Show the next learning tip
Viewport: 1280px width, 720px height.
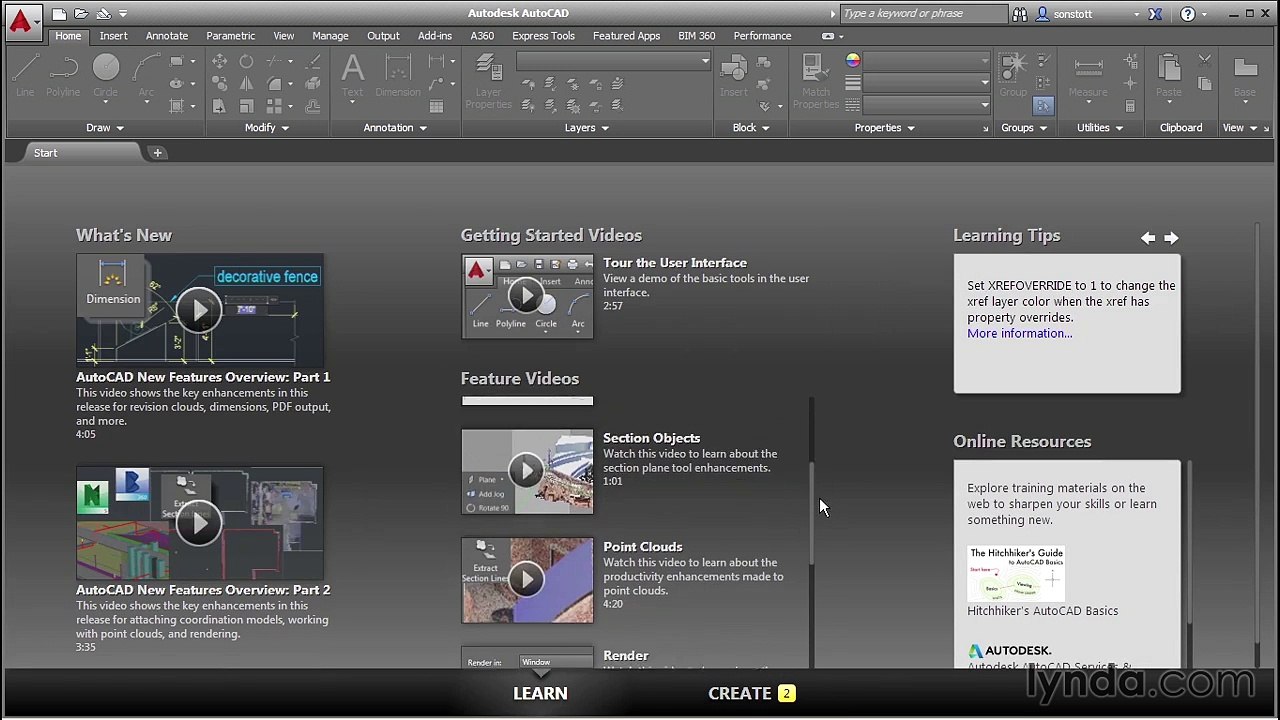[1171, 238]
